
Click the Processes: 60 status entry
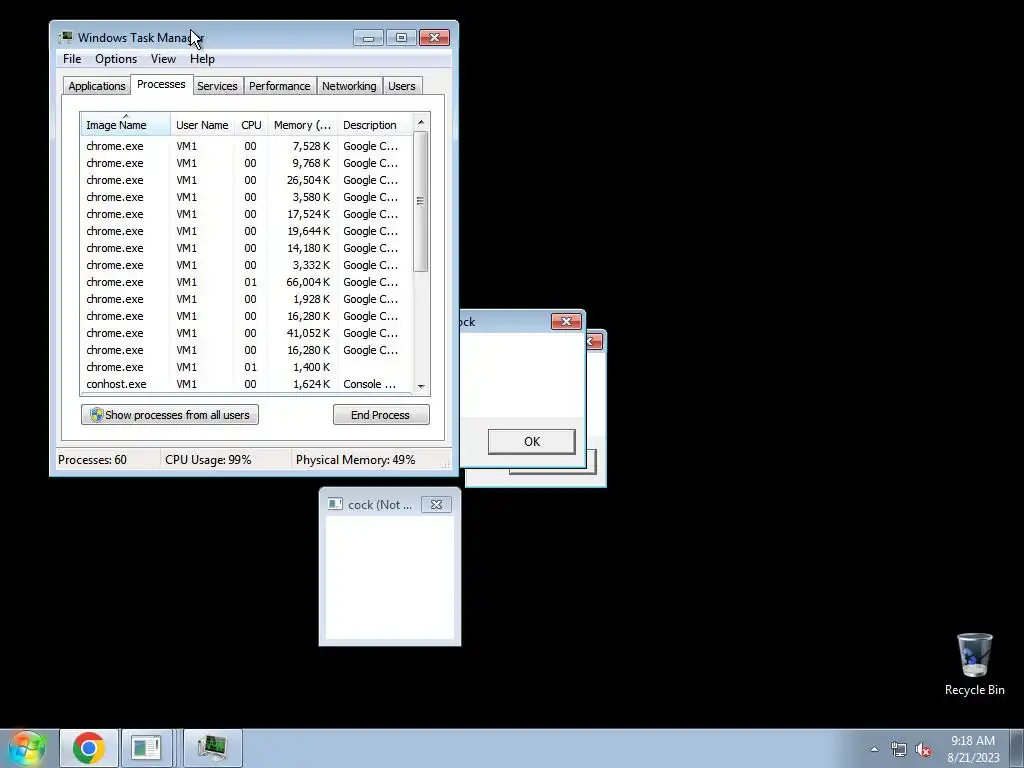92,460
